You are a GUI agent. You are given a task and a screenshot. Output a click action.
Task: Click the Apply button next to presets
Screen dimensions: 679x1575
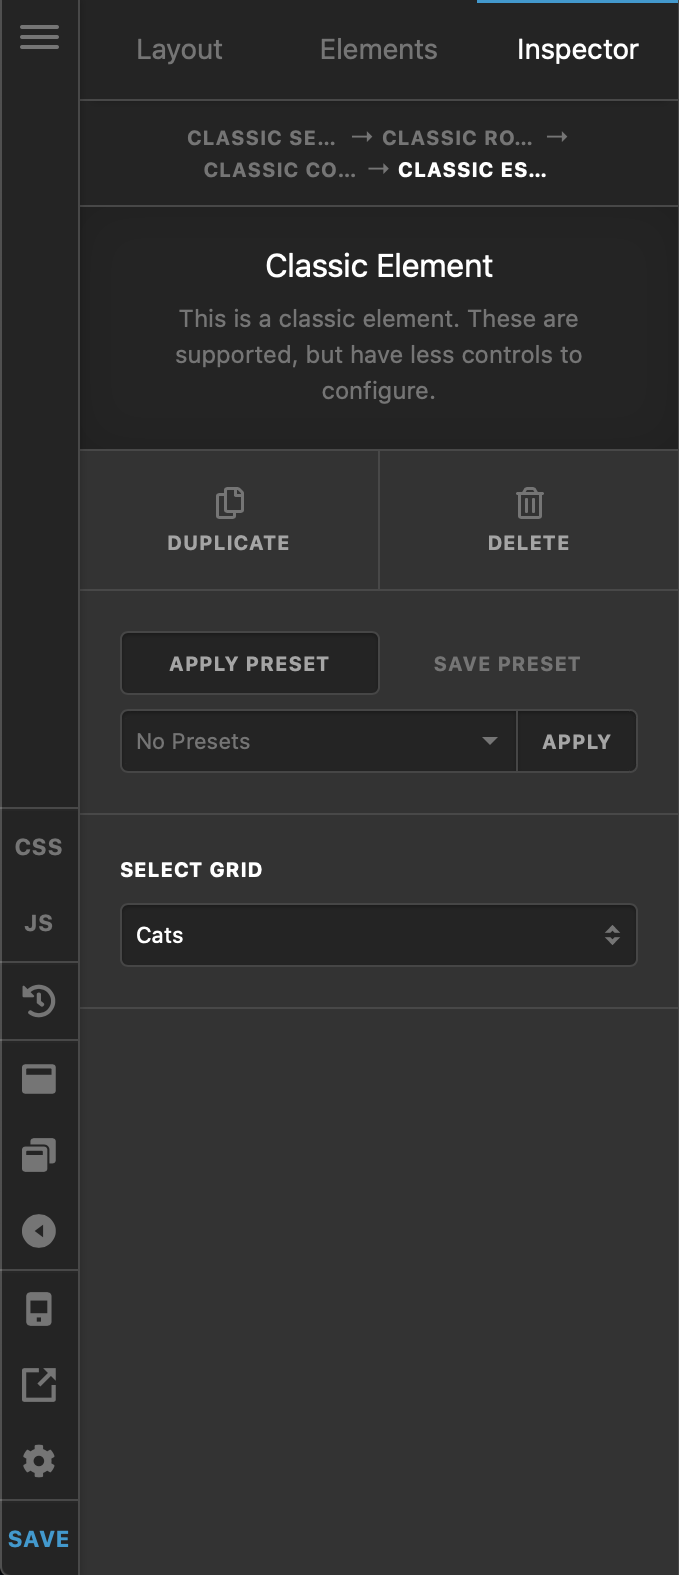(577, 741)
